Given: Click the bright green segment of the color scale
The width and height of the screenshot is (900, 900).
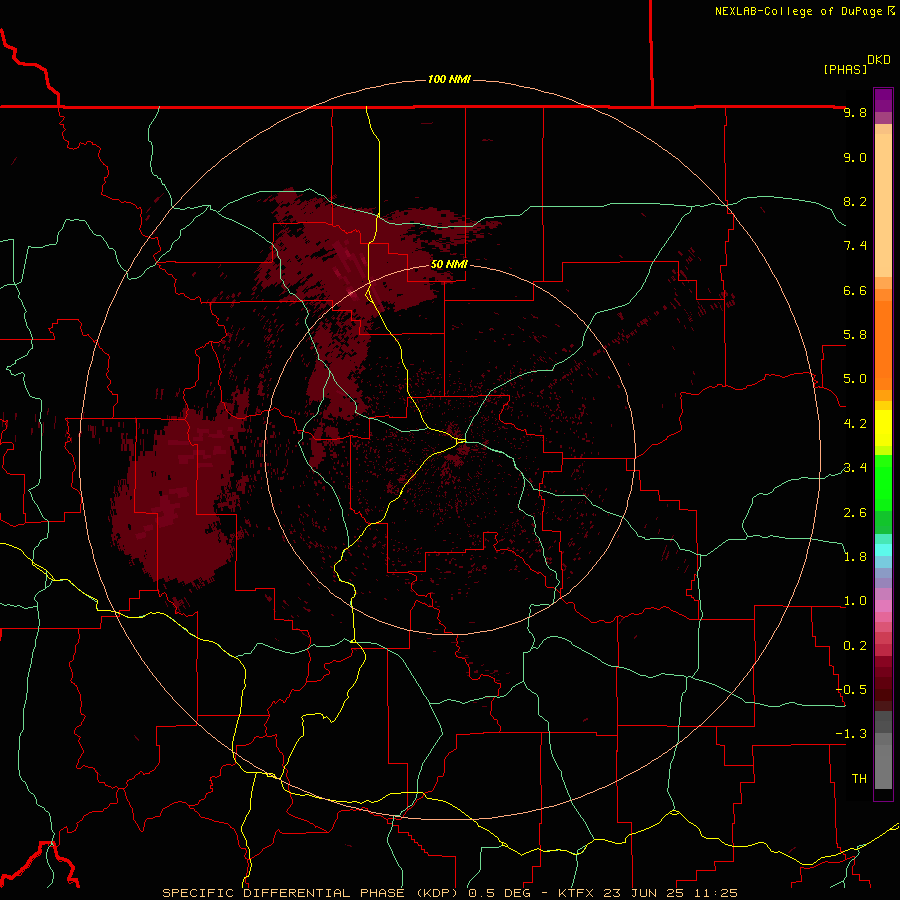Looking at the screenshot, I should point(883,482).
